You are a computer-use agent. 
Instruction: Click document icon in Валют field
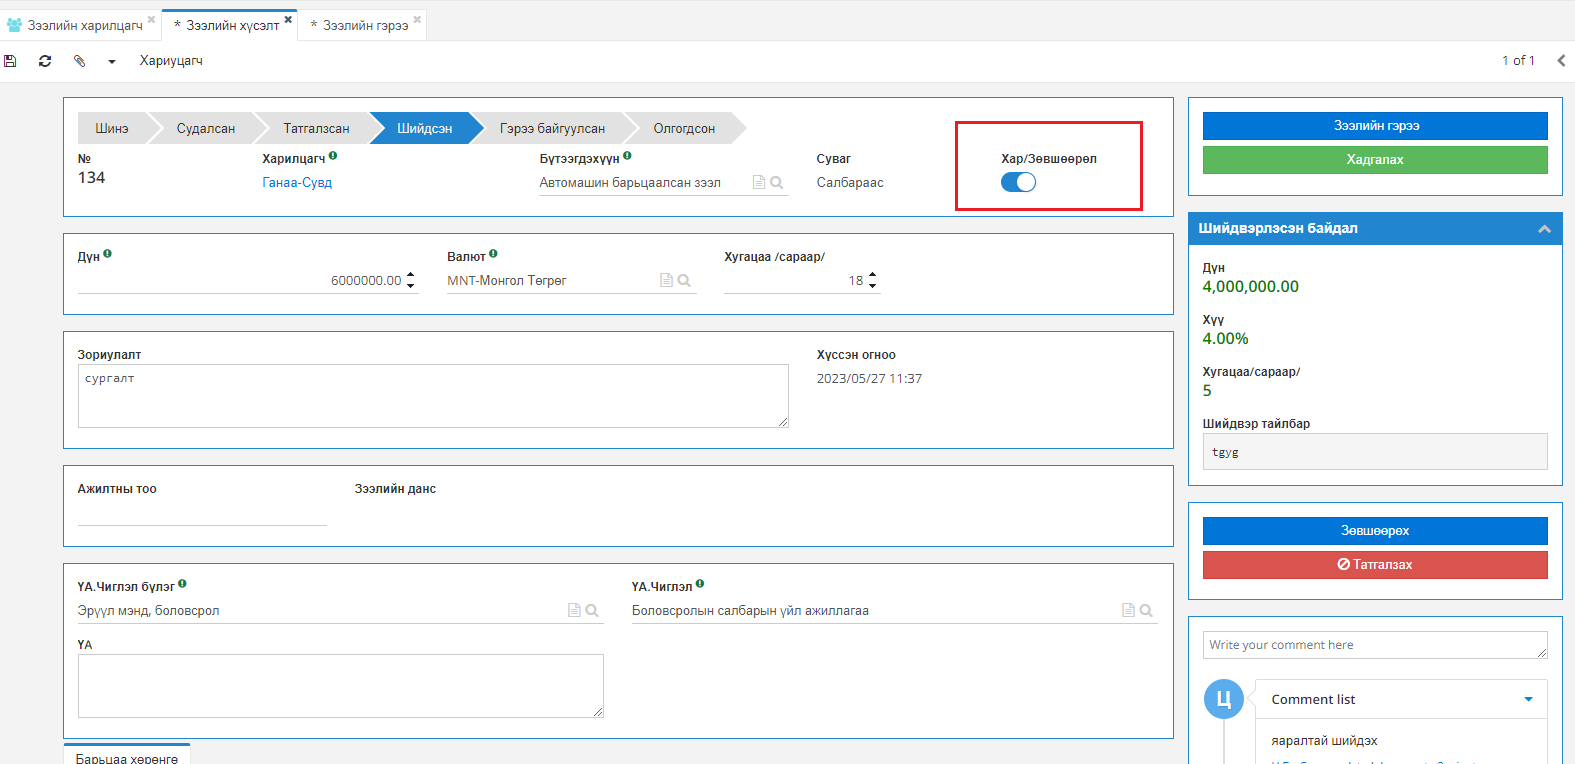coord(666,281)
